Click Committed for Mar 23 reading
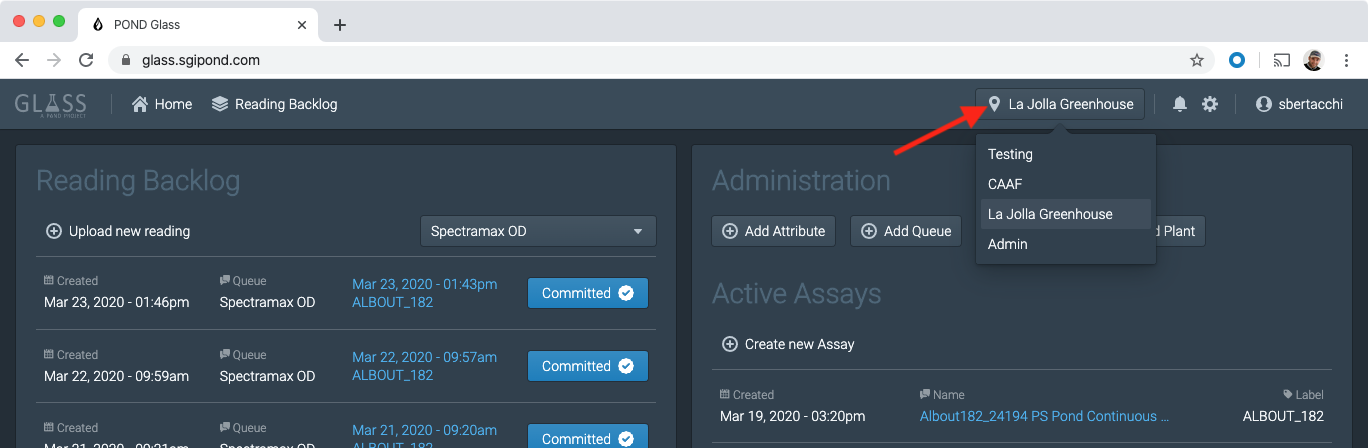Viewport: 1368px width, 448px height. pos(588,293)
